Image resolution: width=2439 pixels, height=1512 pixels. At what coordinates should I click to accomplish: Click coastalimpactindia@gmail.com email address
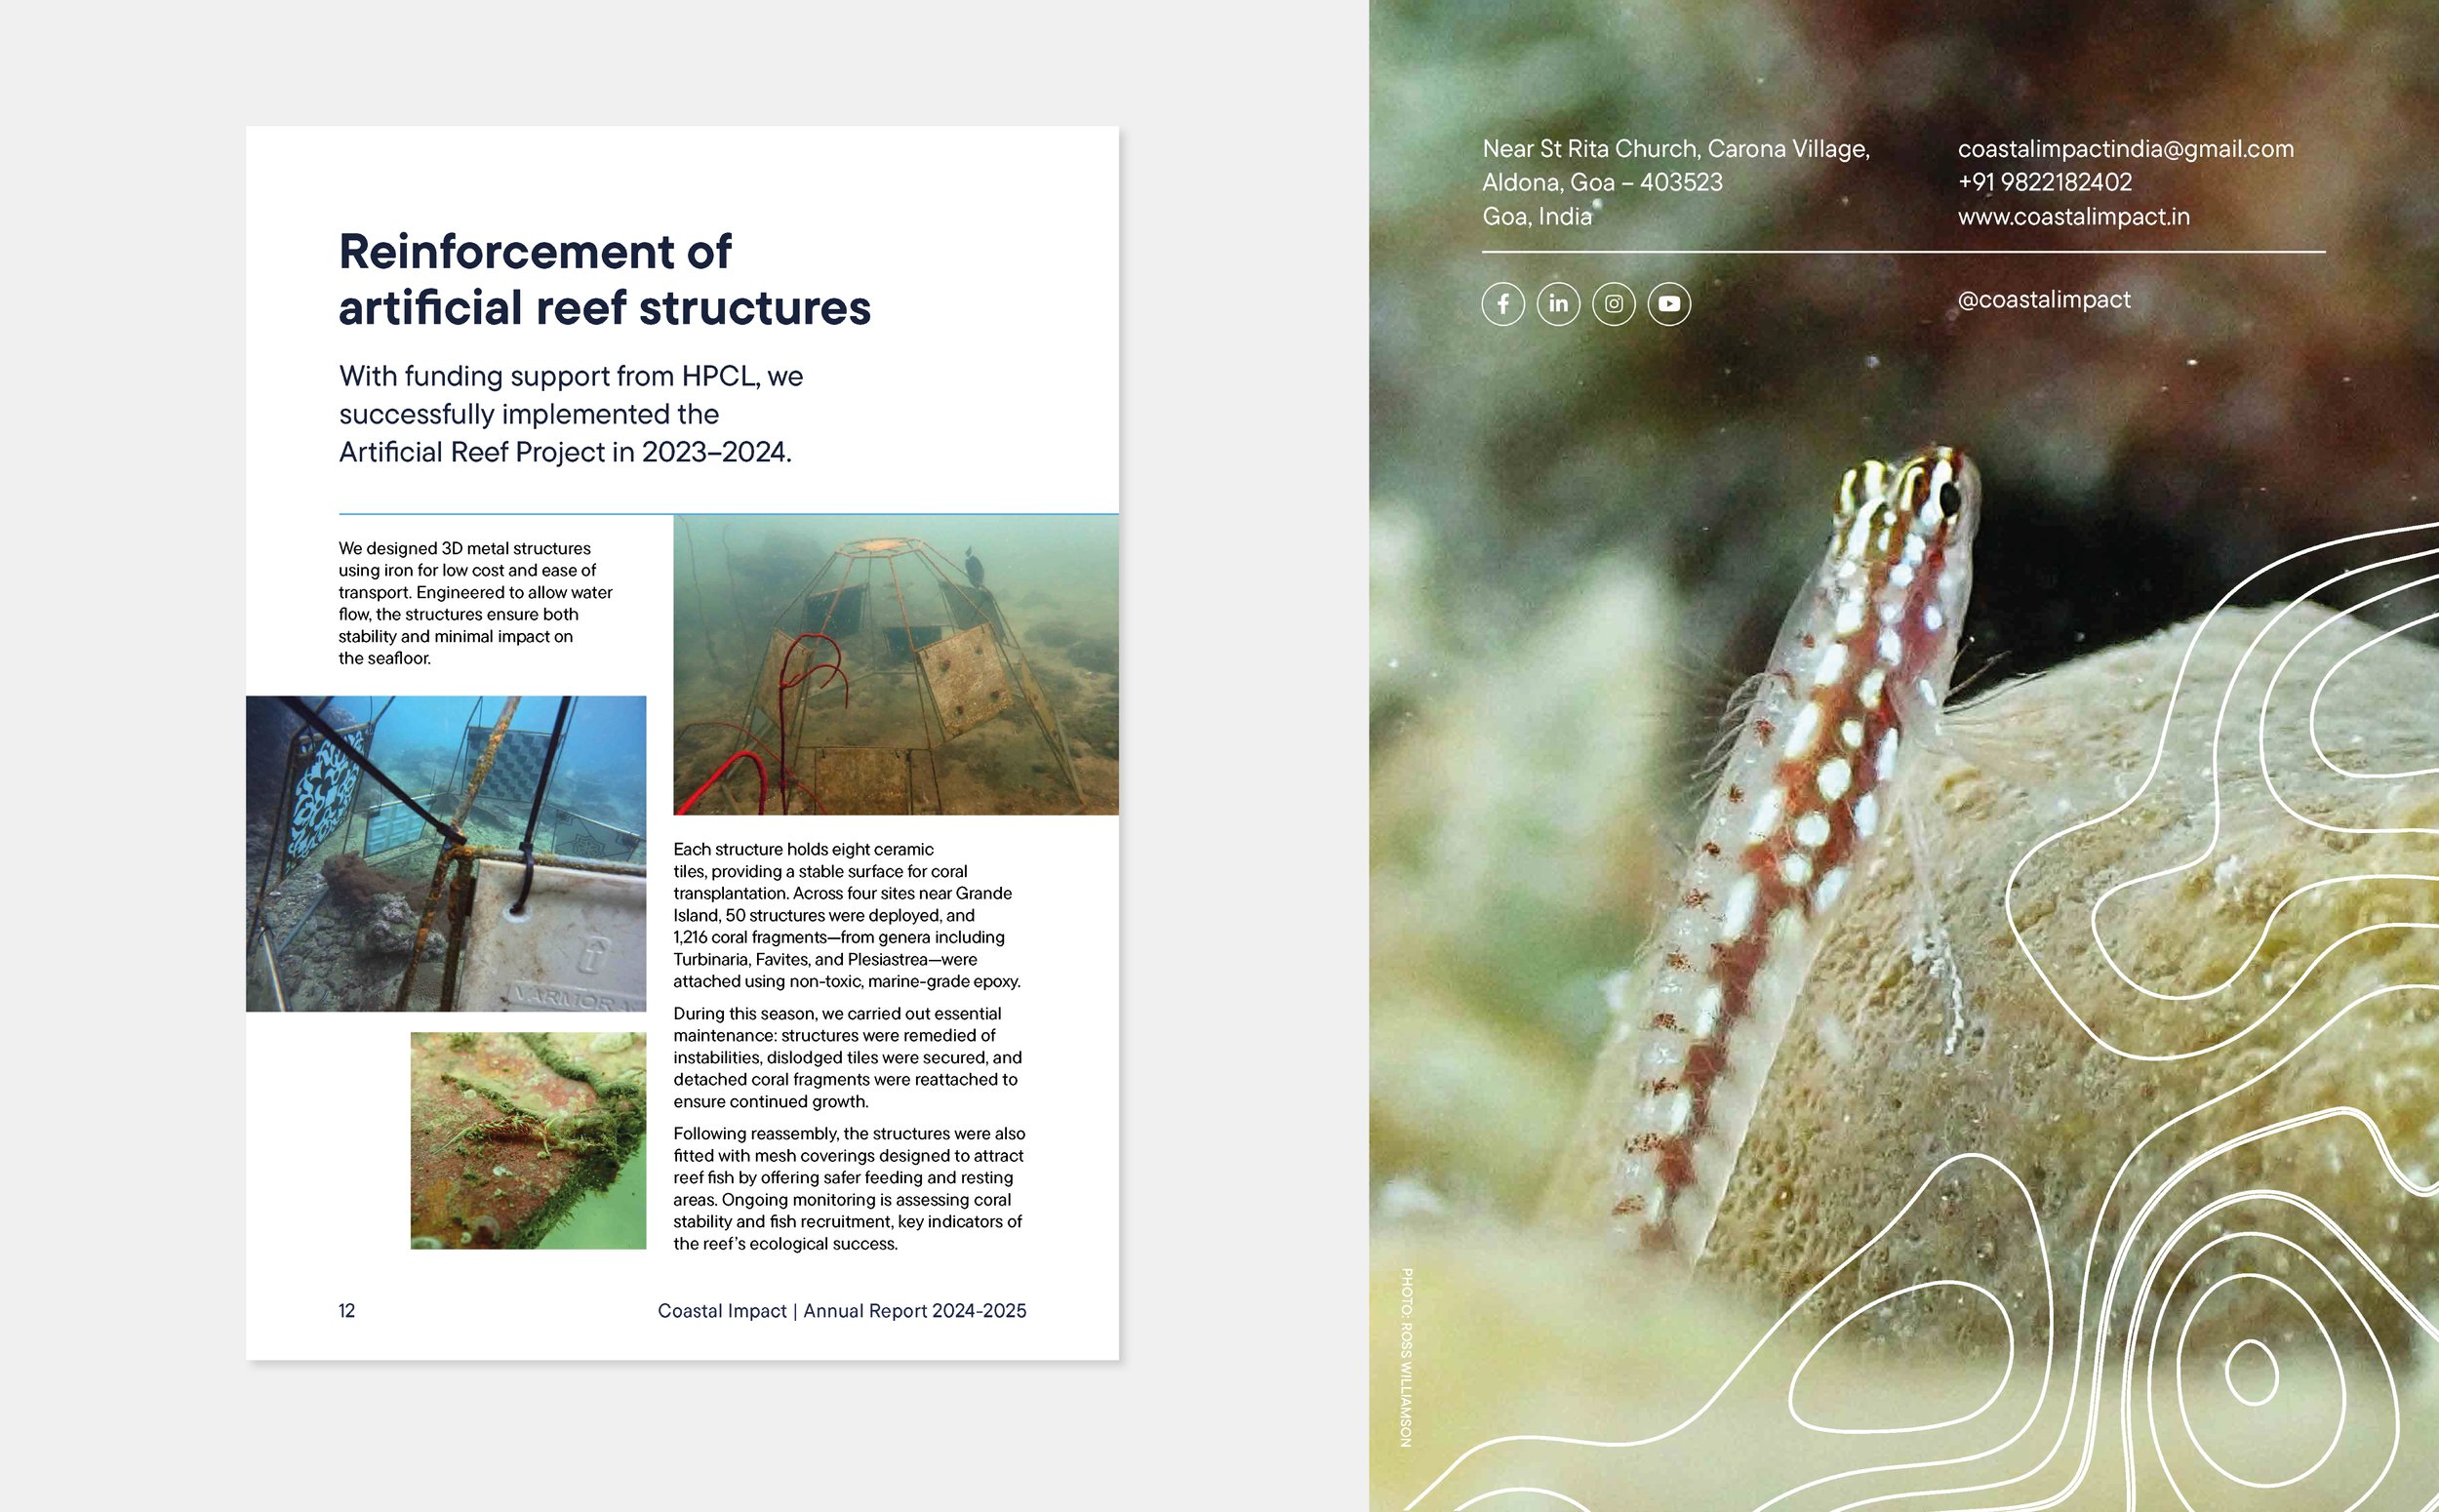(x=2125, y=149)
